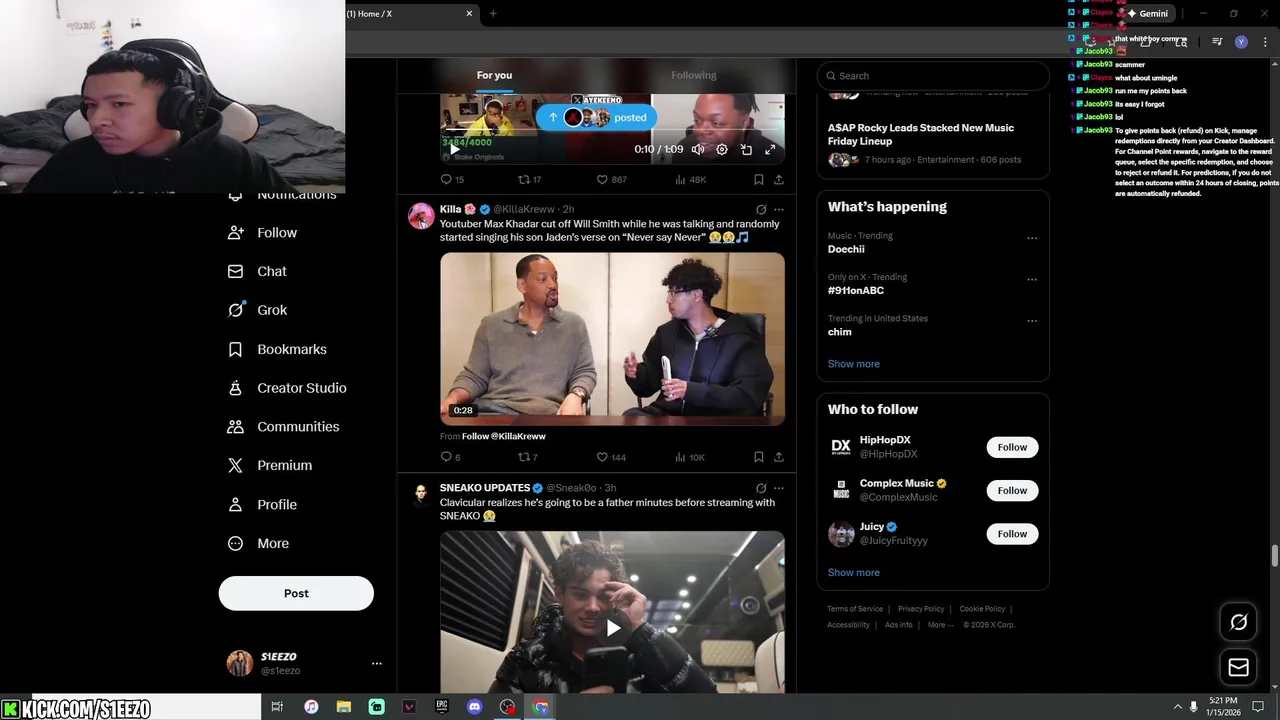Play the top video
The image size is (1280, 720).
(x=453, y=150)
